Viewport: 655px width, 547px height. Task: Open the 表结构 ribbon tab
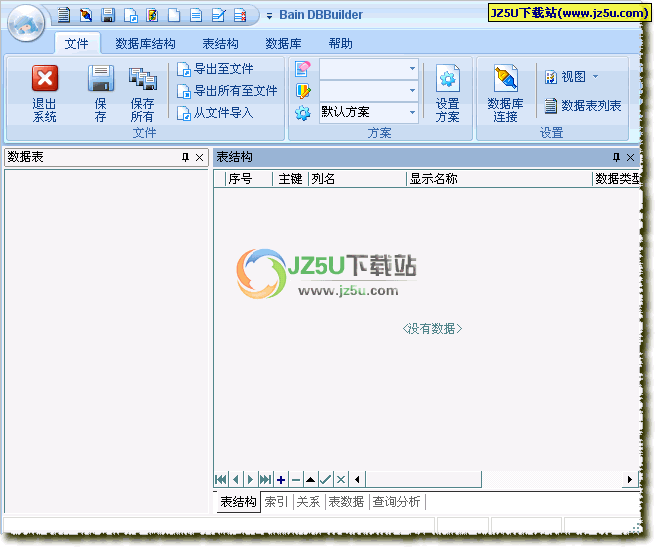[x=221, y=43]
